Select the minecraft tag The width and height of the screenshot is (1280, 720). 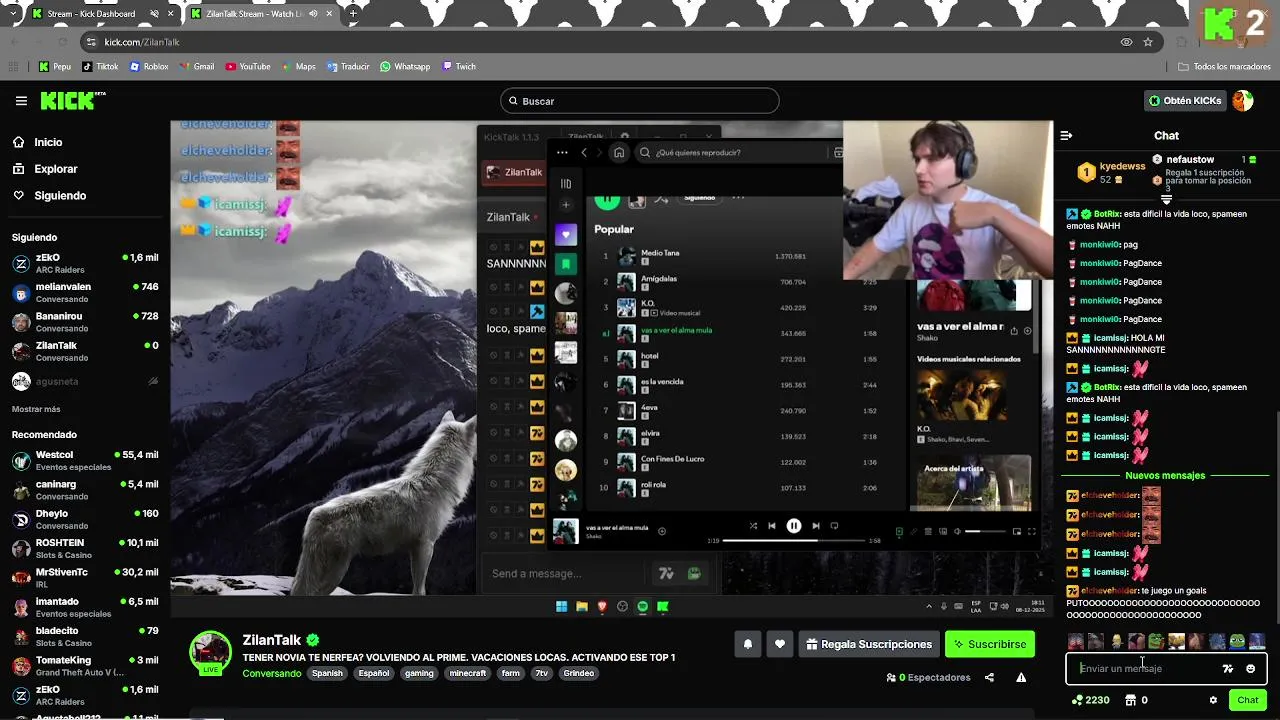[467, 673]
